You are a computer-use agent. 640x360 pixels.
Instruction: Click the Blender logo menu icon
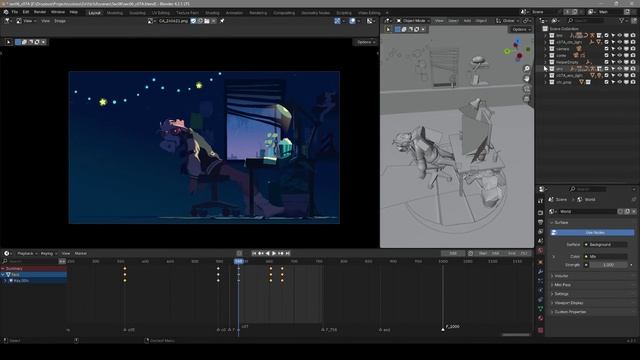(6, 12)
